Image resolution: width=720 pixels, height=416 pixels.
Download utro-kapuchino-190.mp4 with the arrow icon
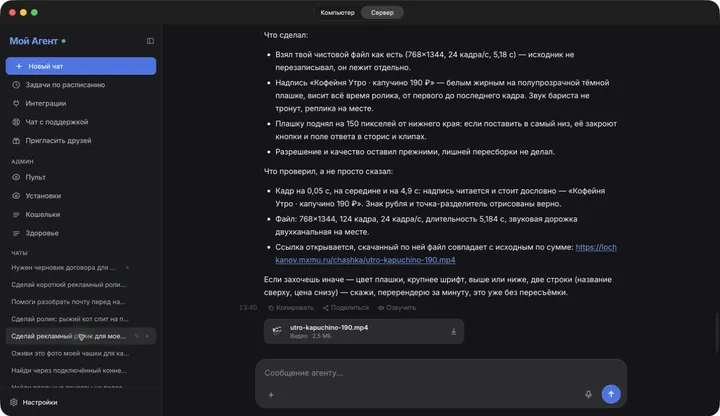(x=453, y=331)
